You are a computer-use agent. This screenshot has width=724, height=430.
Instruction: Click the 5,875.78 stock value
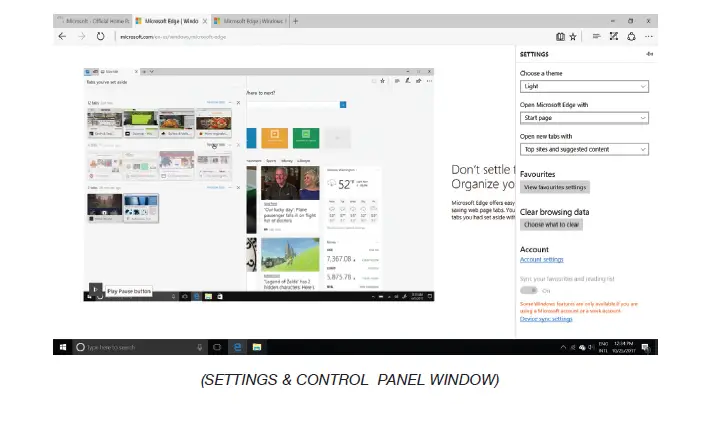click(x=339, y=277)
